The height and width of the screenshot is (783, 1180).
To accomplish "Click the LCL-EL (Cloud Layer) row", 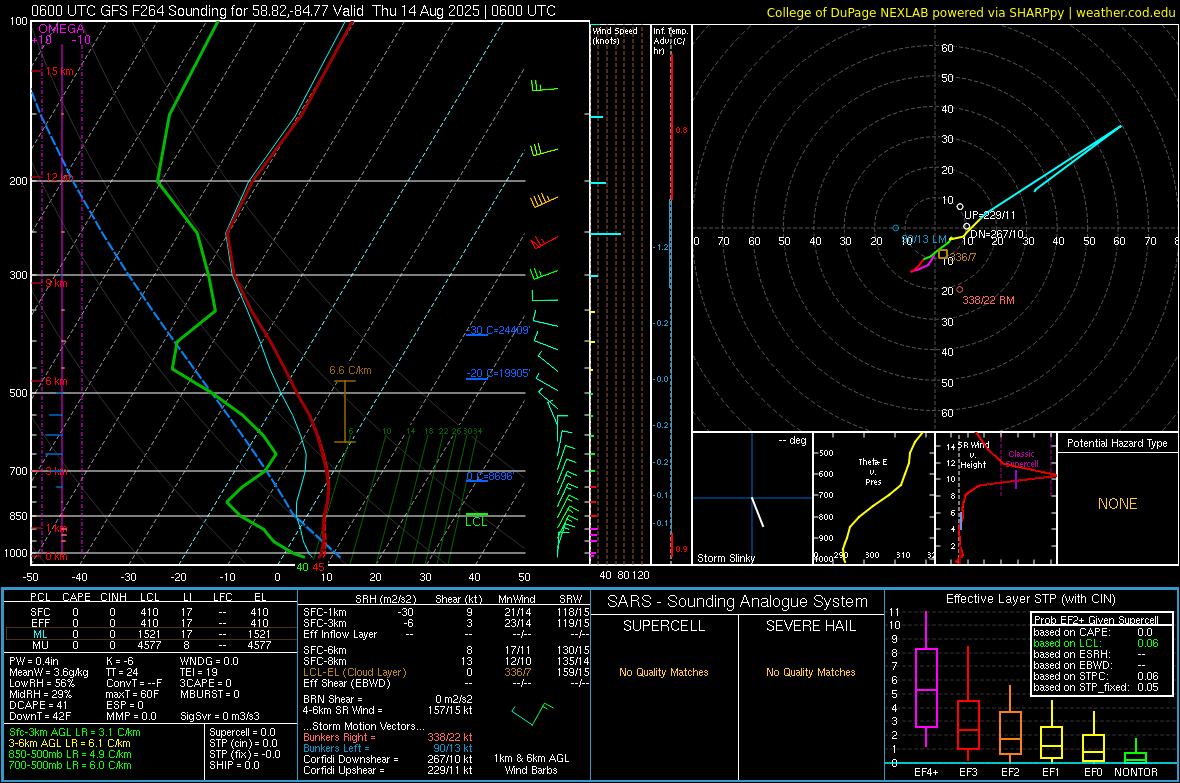I will [446, 672].
